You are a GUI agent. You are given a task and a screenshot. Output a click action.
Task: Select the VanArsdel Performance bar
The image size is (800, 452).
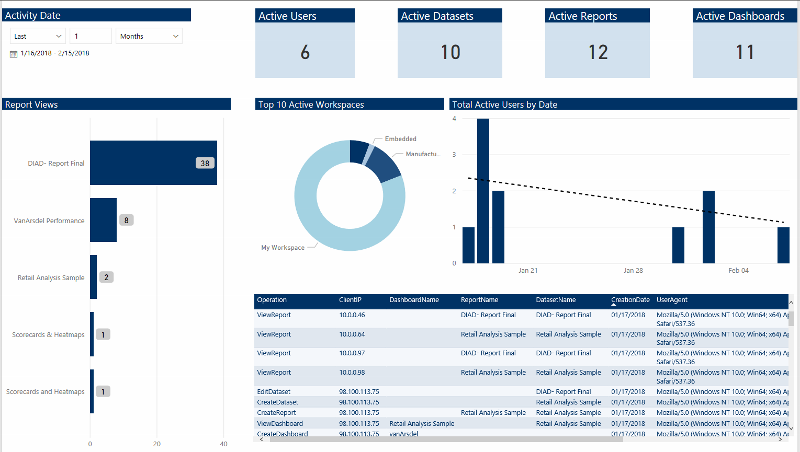point(103,220)
